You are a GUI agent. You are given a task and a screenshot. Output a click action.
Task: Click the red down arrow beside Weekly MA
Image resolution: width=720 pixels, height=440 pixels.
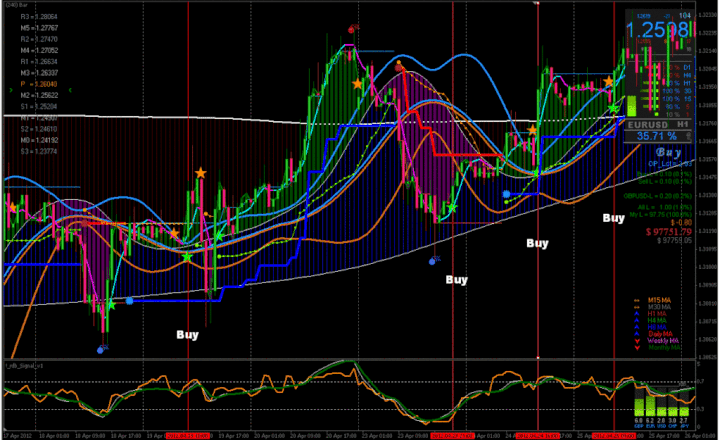(x=637, y=341)
